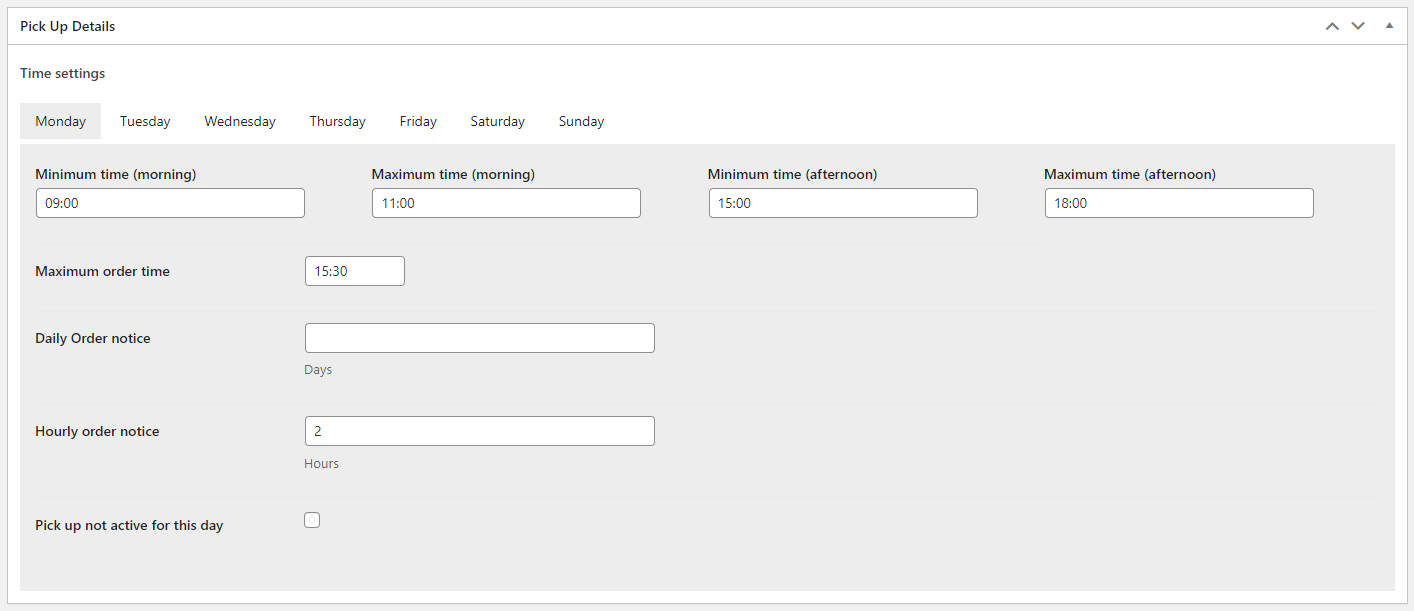The height and width of the screenshot is (611, 1414).
Task: Open the Wednesday tab
Action: point(240,121)
